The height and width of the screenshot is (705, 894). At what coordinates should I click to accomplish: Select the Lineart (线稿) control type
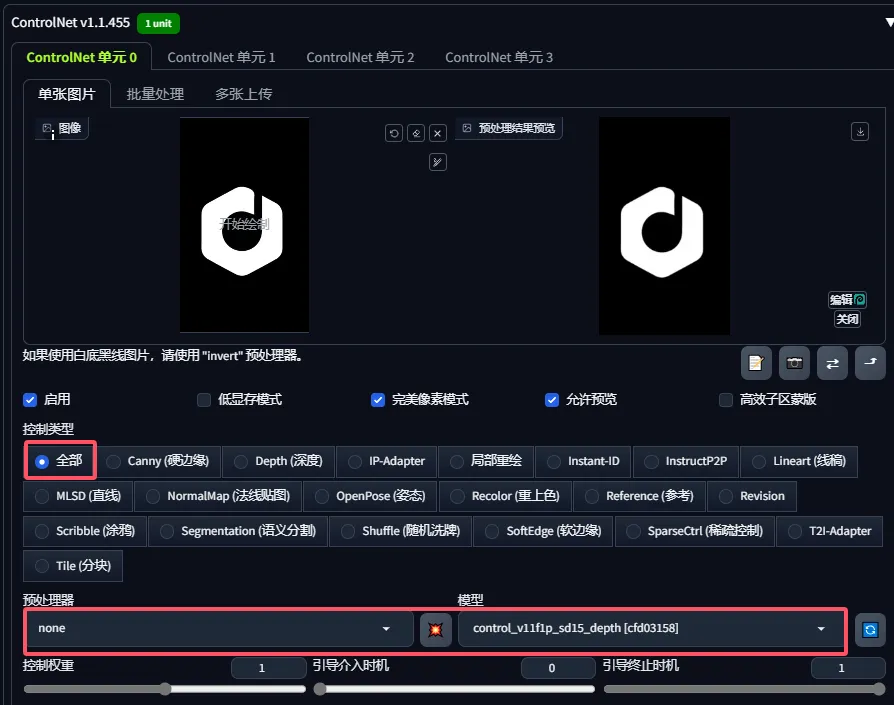[799, 461]
